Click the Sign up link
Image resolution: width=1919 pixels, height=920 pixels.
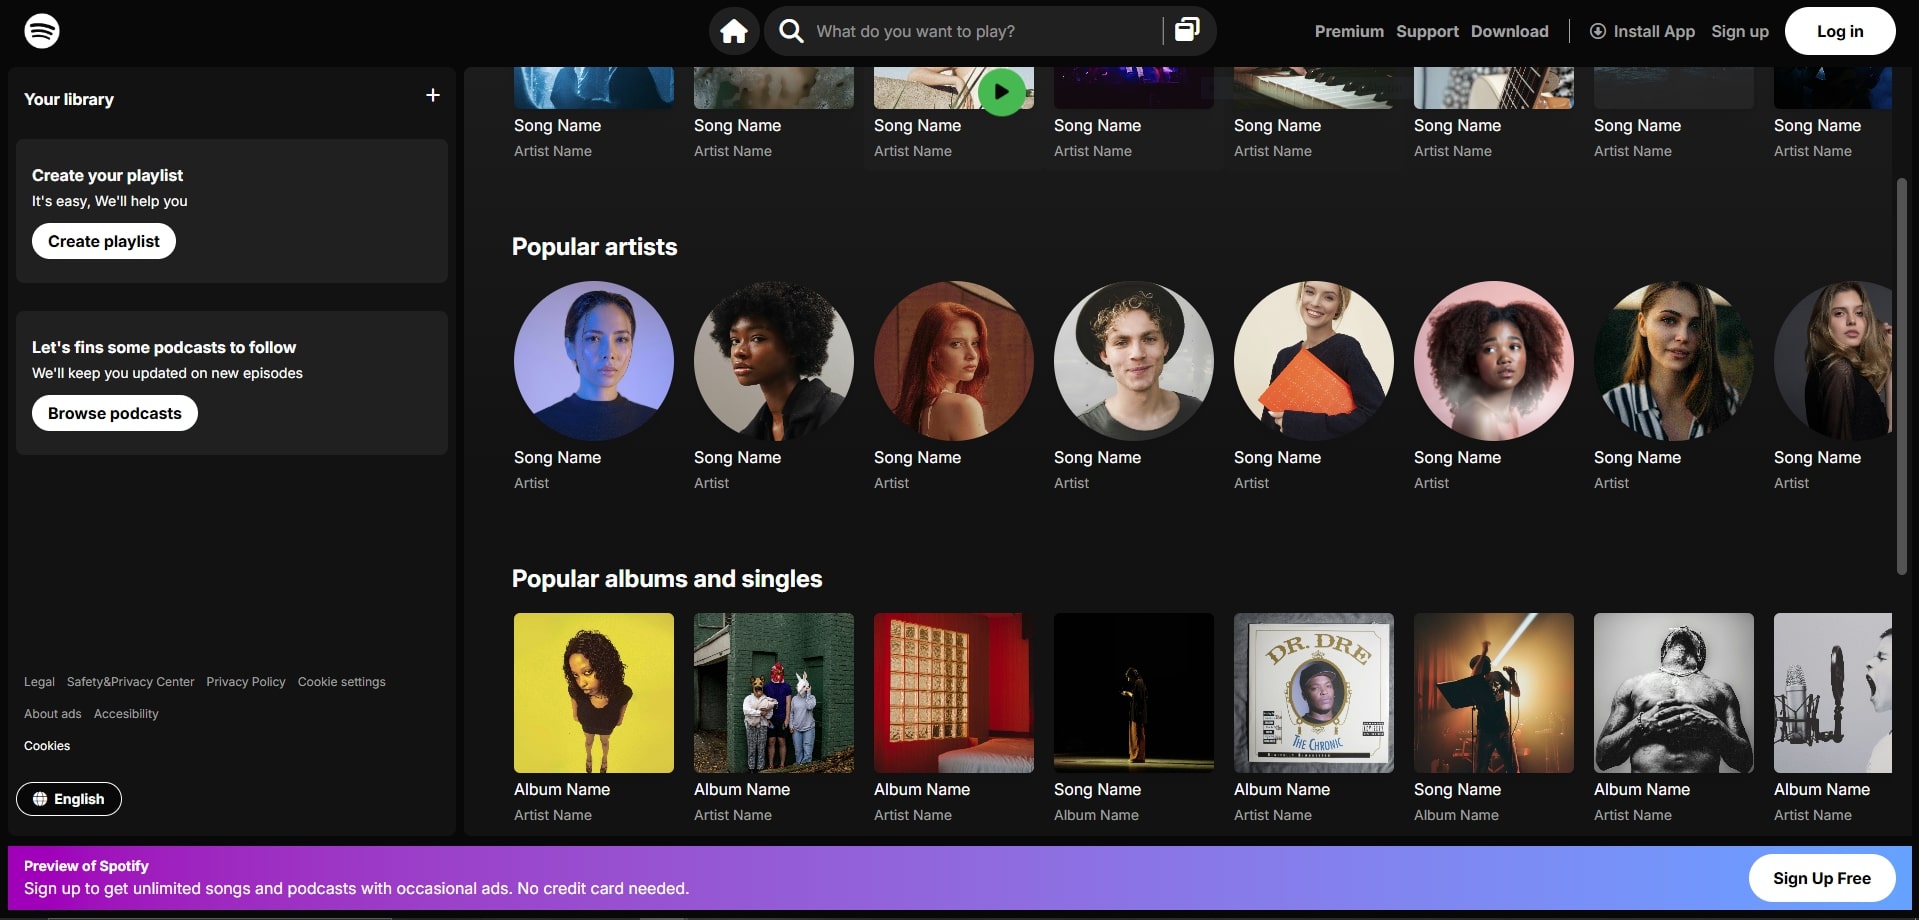pos(1739,31)
